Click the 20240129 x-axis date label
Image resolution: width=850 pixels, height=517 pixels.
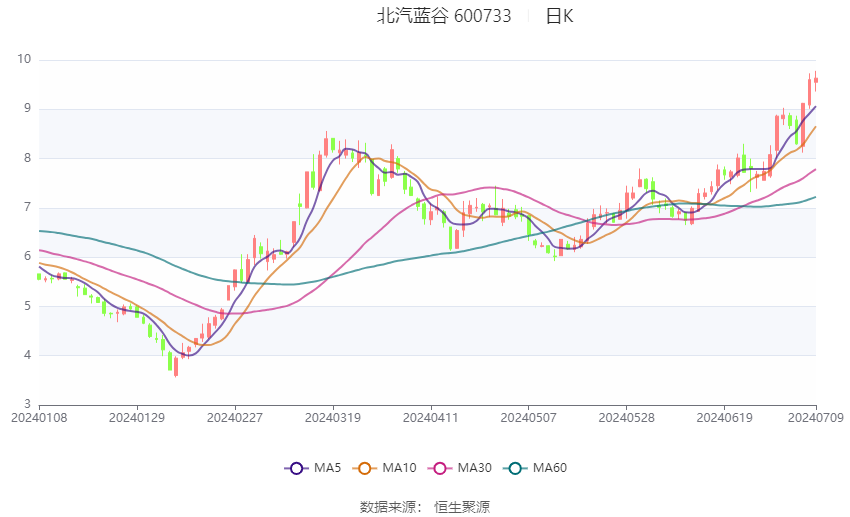click(137, 418)
